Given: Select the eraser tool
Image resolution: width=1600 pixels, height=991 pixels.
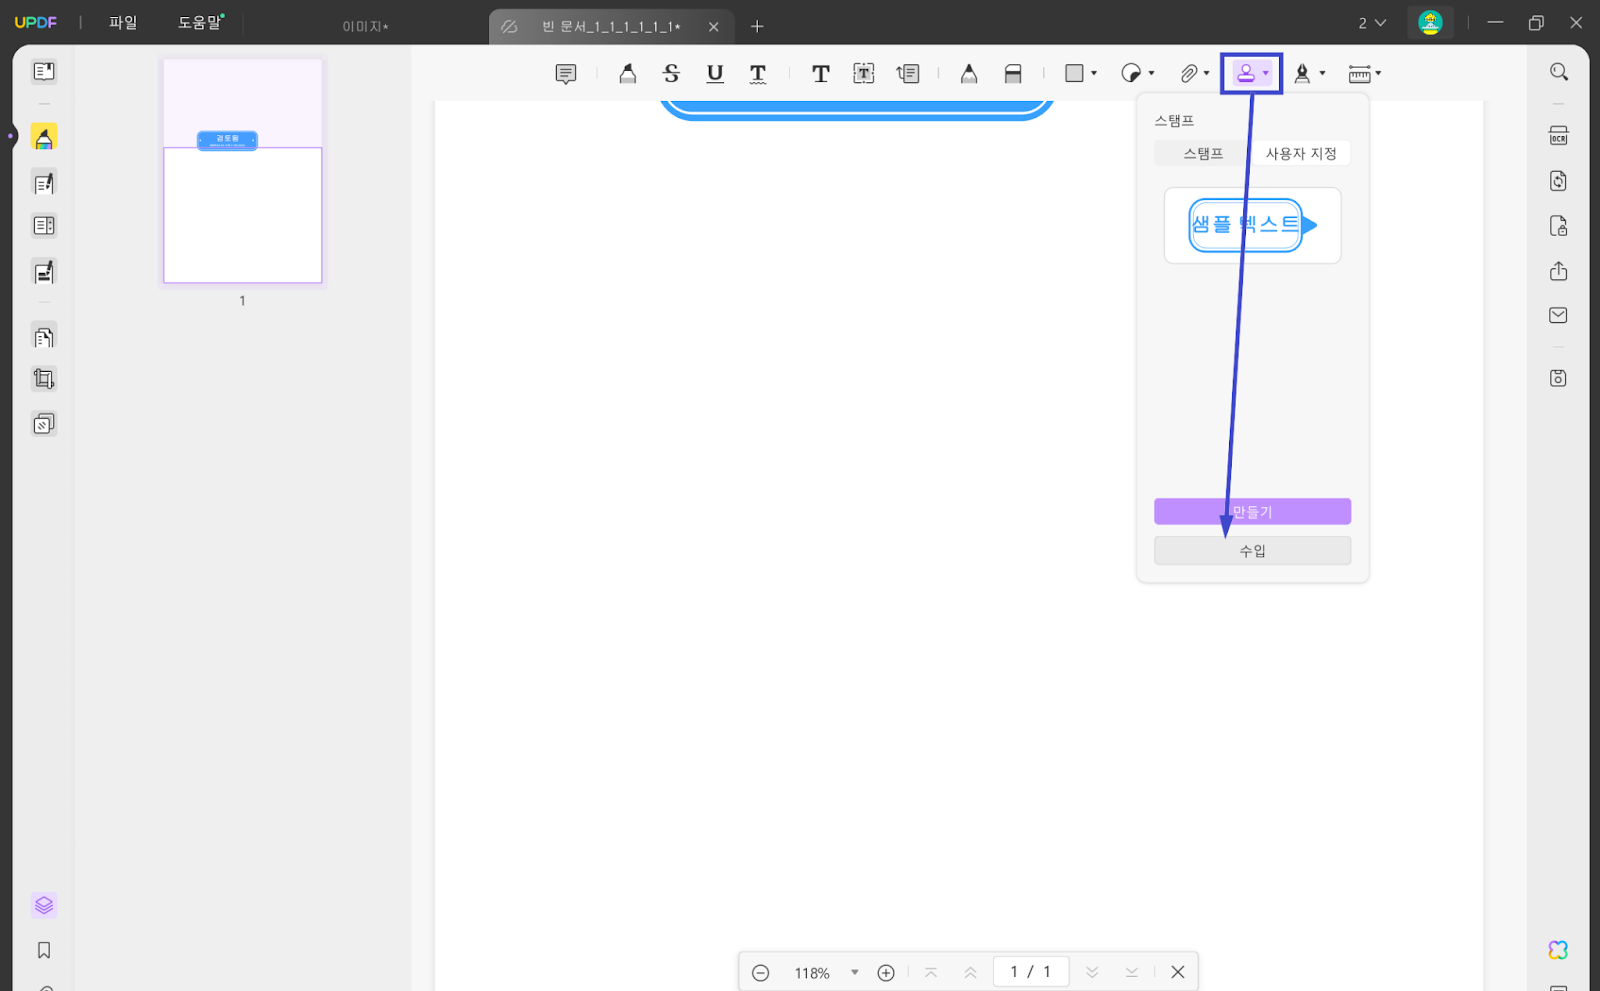Looking at the screenshot, I should [1013, 73].
